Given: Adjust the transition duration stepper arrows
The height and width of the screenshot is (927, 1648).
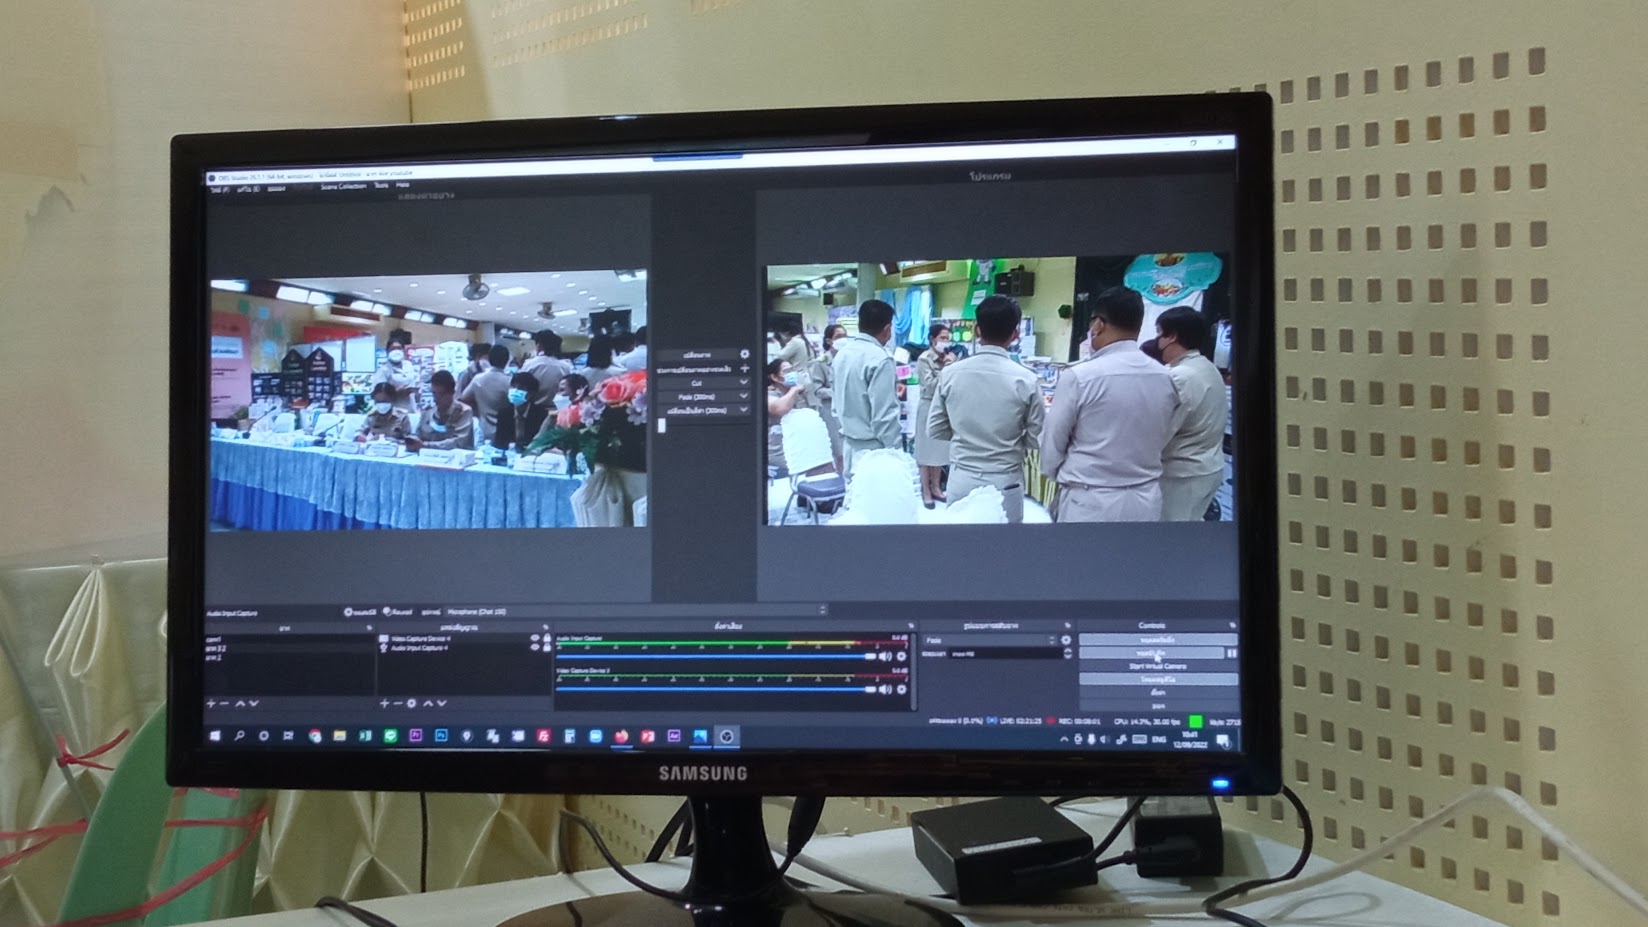Looking at the screenshot, I should tap(1069, 654).
